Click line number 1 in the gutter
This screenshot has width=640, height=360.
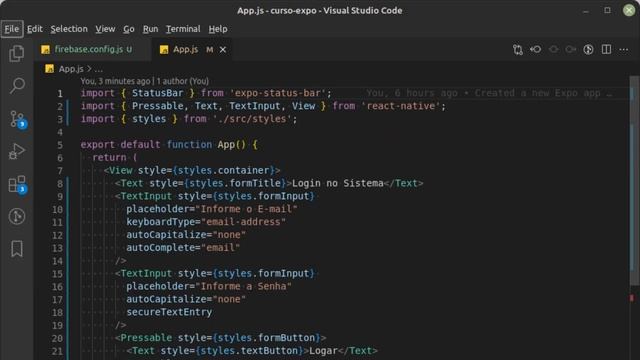pyautogui.click(x=60, y=93)
